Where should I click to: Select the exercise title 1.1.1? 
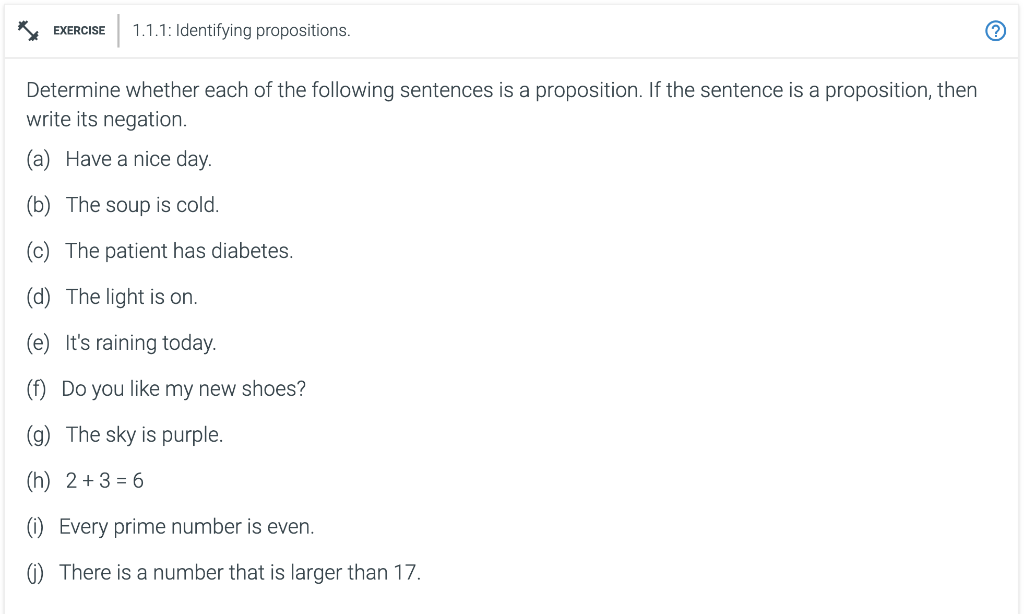[x=241, y=30]
